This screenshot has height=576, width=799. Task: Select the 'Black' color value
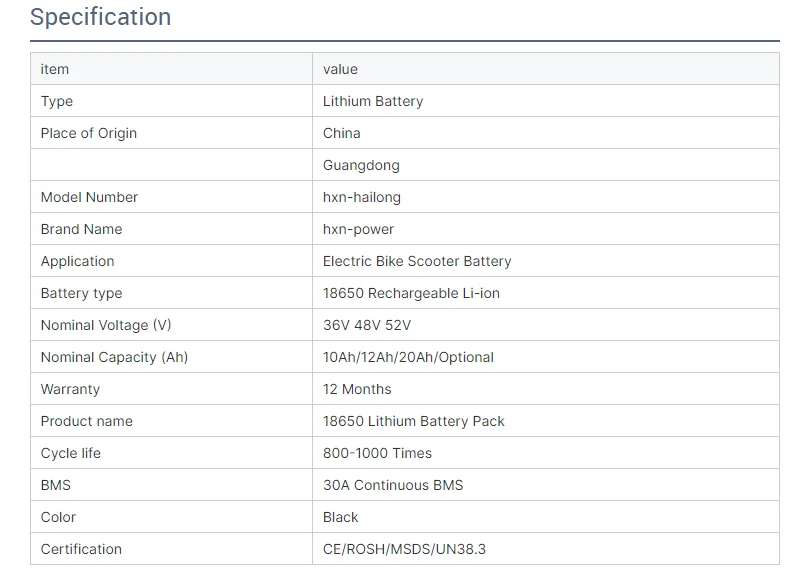340,517
